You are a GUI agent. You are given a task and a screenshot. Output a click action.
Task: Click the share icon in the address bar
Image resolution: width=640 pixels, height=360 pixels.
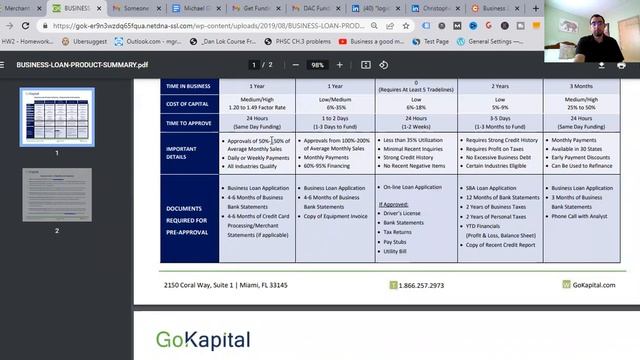390,26
